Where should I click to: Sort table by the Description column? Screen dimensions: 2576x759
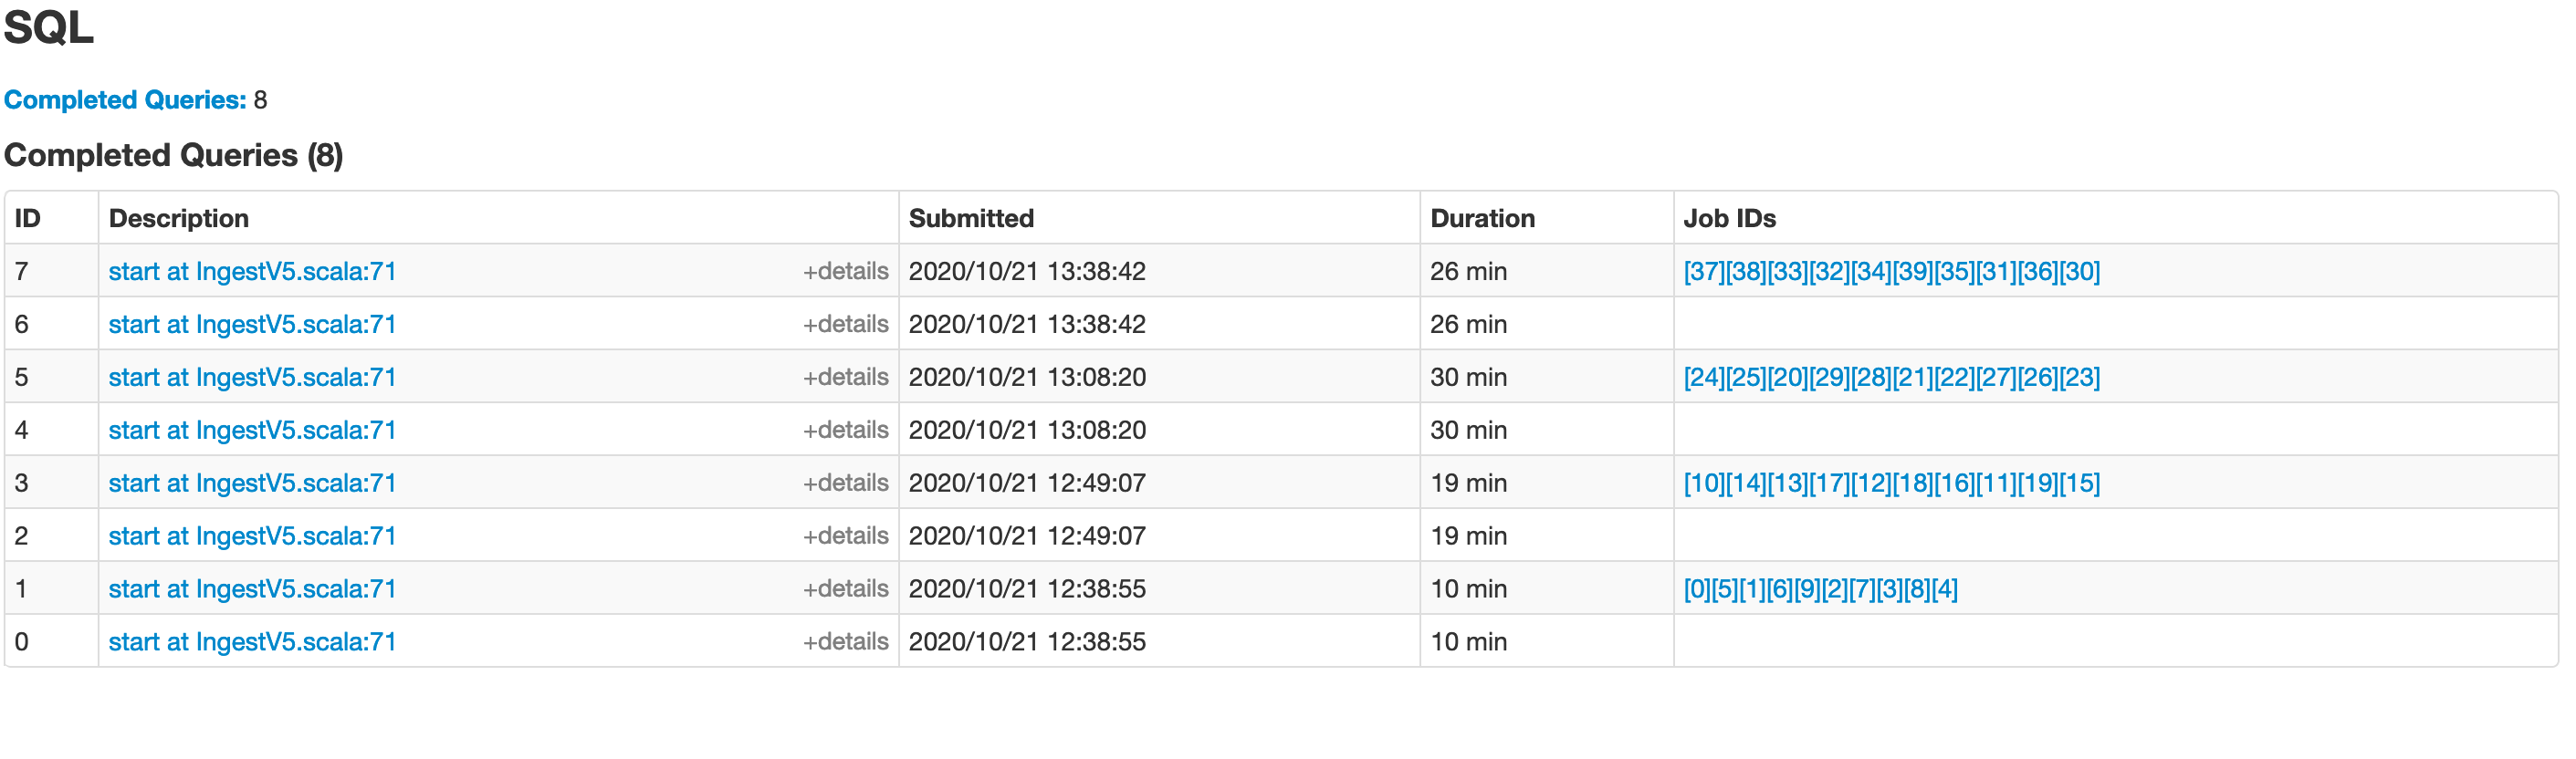pos(178,218)
